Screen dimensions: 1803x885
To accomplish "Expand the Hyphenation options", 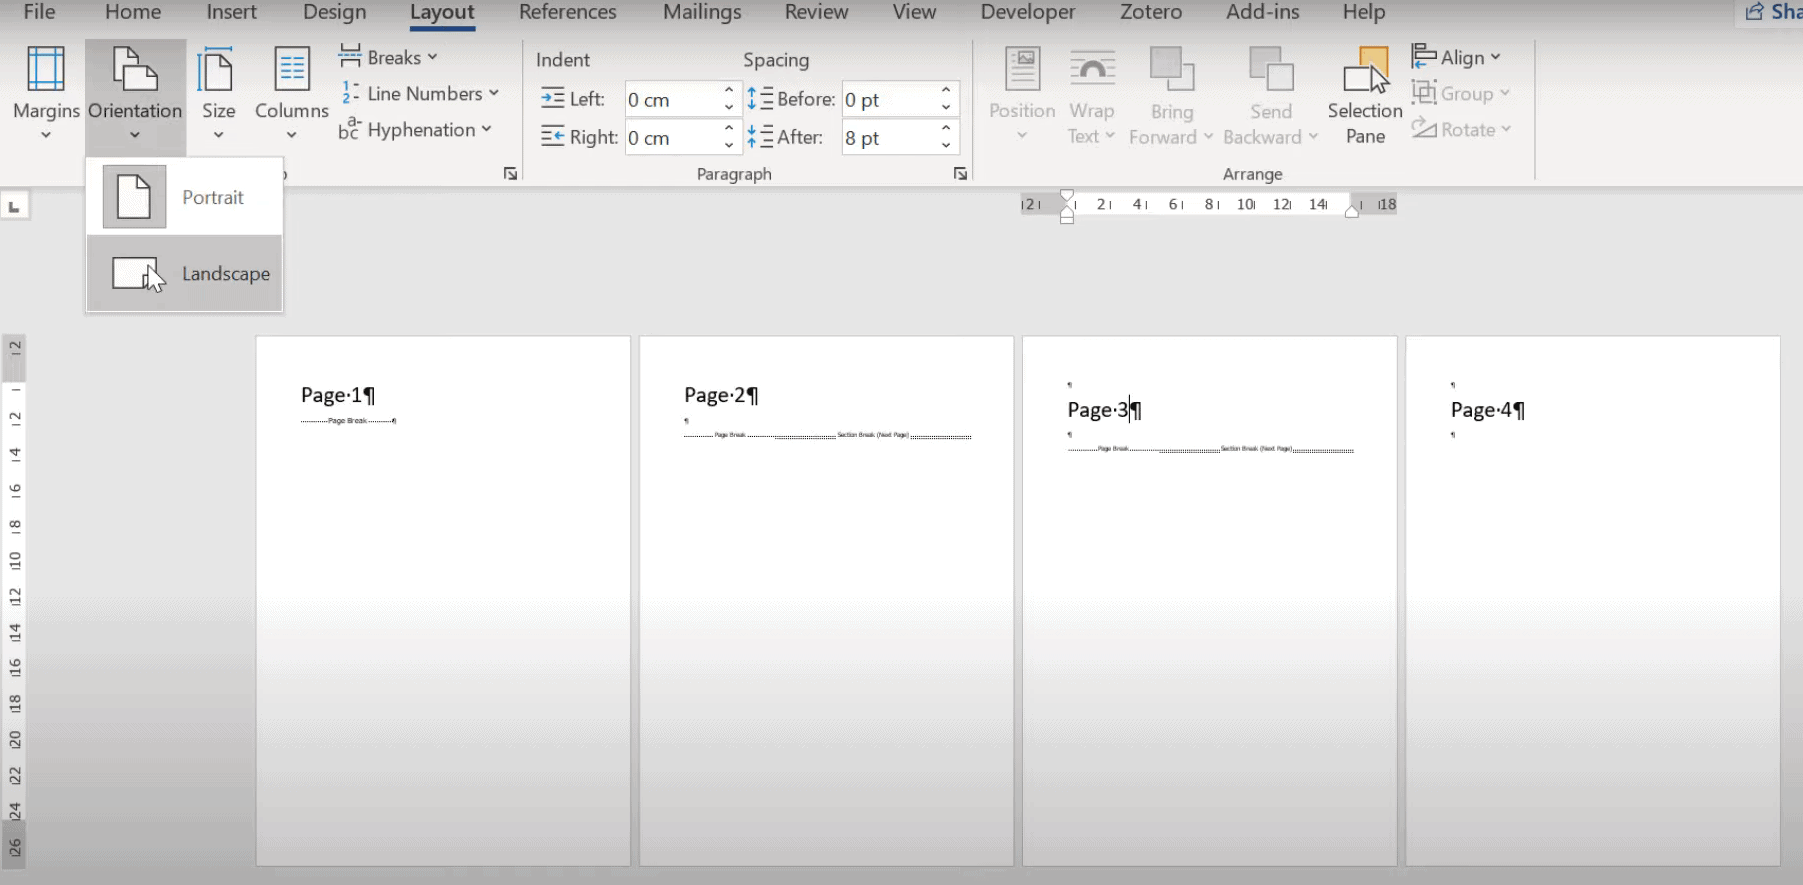I will tap(417, 130).
